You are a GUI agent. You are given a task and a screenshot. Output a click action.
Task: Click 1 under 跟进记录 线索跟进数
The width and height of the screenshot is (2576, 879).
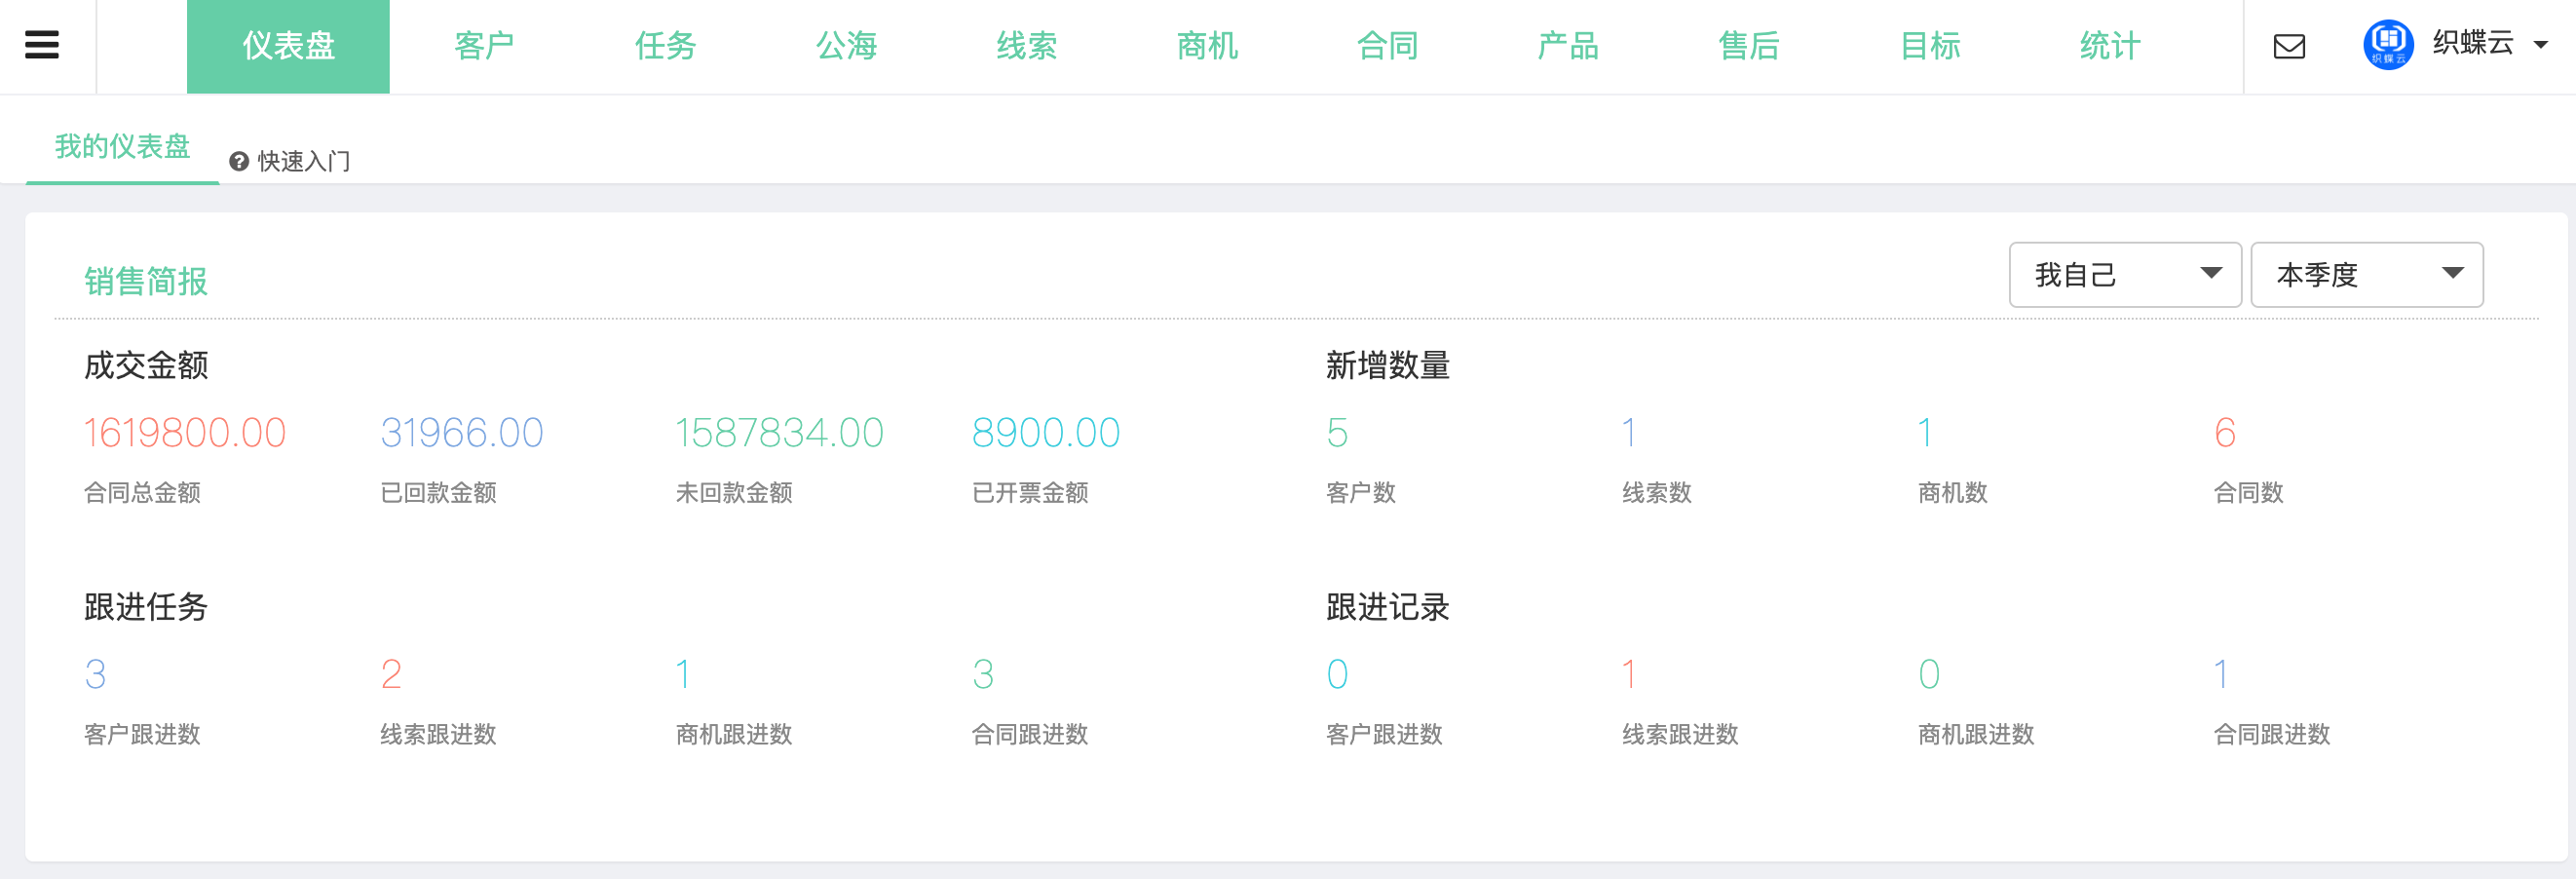point(1629,675)
